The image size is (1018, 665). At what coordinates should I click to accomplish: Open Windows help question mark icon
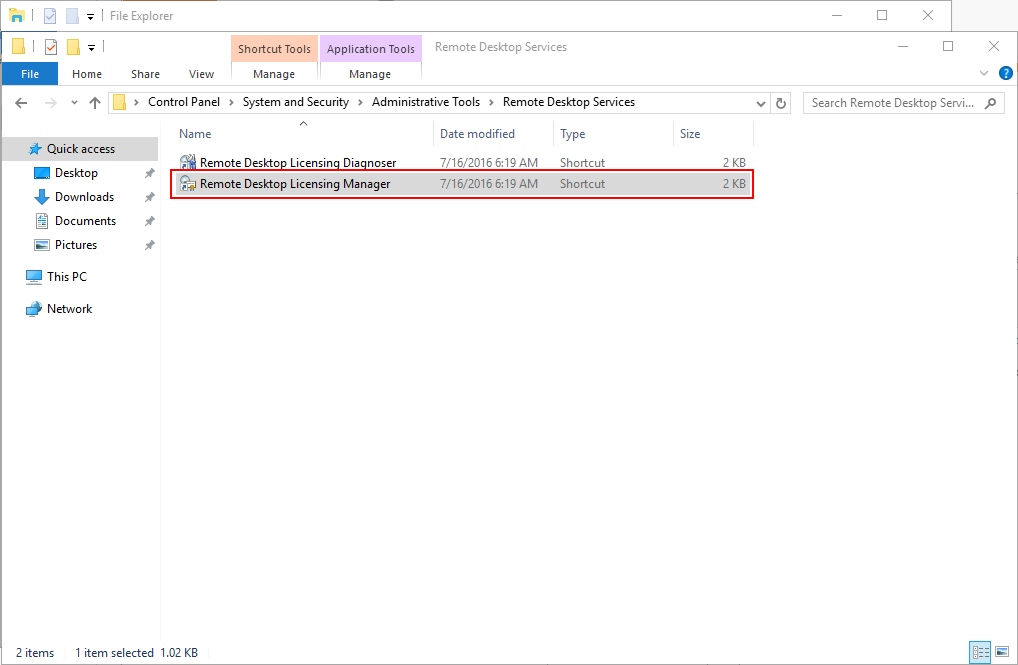1005,73
